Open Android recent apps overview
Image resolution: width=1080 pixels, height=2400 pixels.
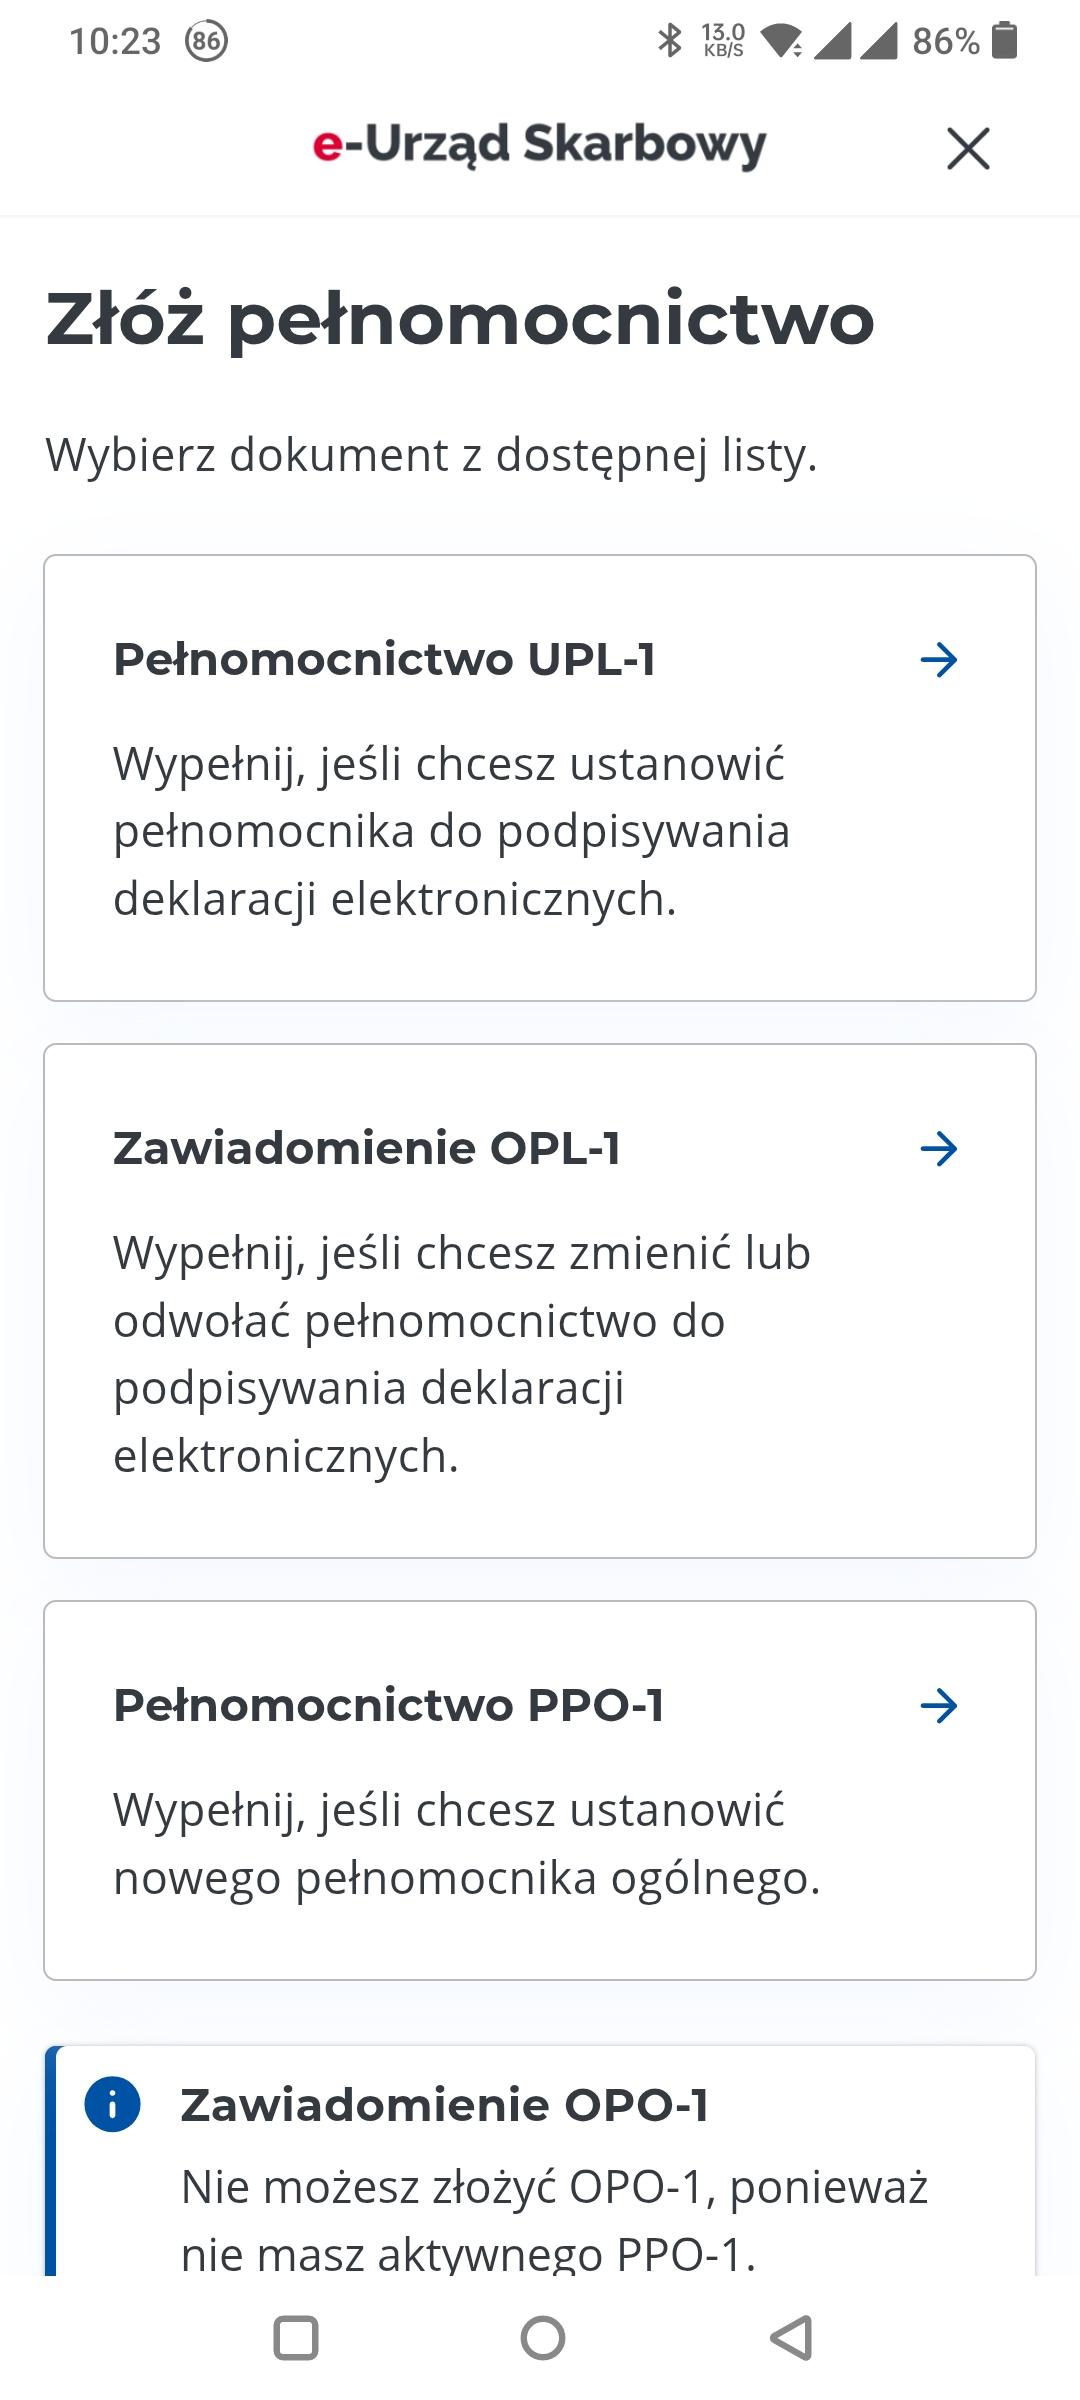point(296,2338)
